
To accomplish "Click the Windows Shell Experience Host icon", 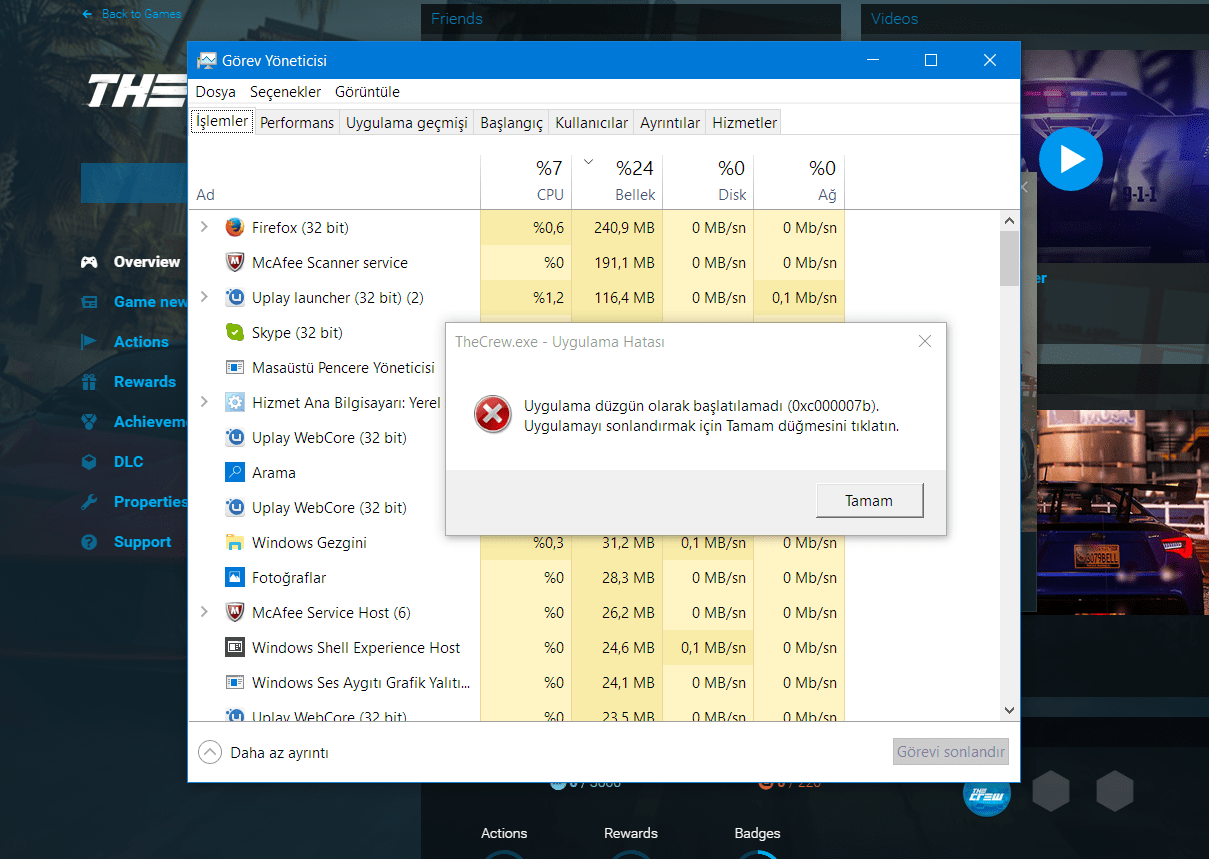I will tap(235, 647).
